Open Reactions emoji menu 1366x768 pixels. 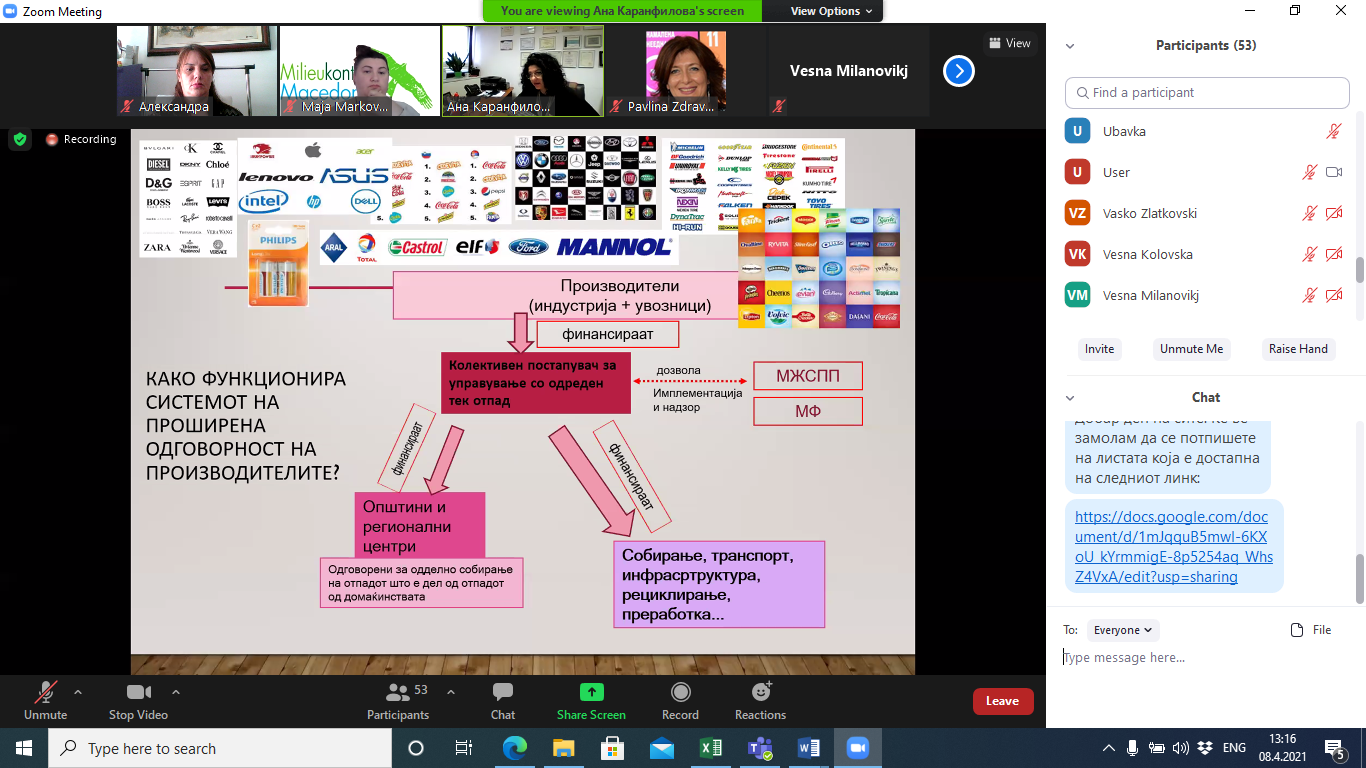click(x=760, y=700)
